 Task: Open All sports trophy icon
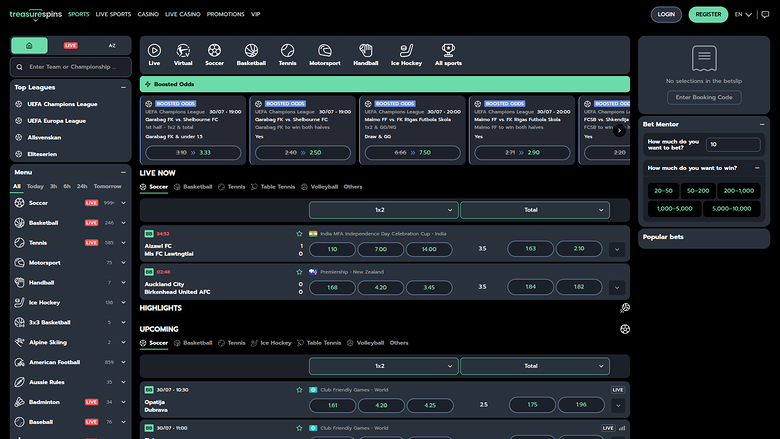(448, 52)
